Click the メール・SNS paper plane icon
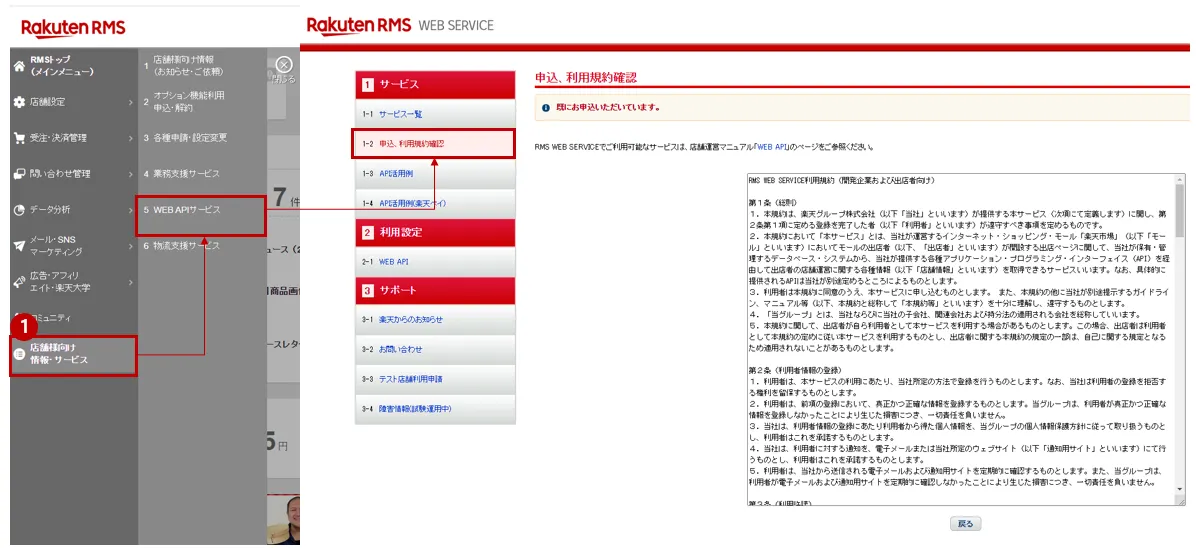This screenshot has width=1196, height=548. (x=19, y=246)
